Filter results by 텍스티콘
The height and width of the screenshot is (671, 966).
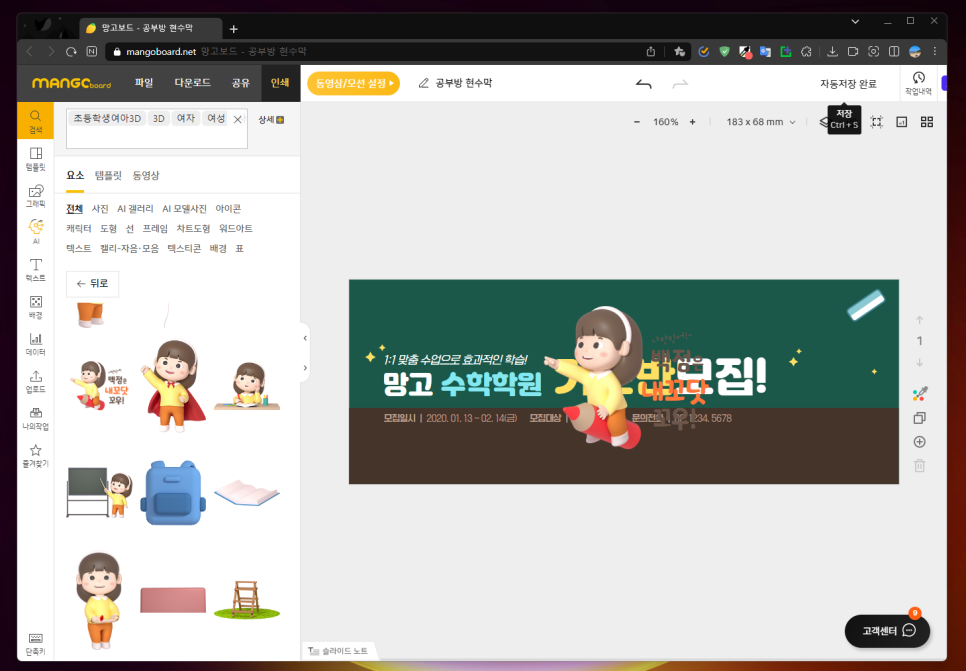pos(184,248)
